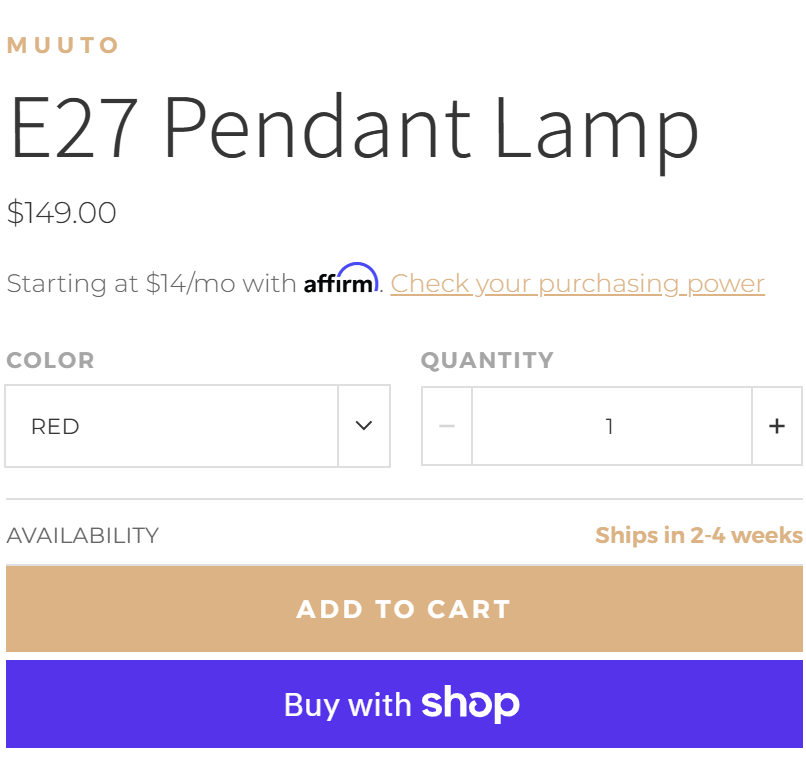
Task: Click the $149.00 price text
Action: (x=62, y=213)
